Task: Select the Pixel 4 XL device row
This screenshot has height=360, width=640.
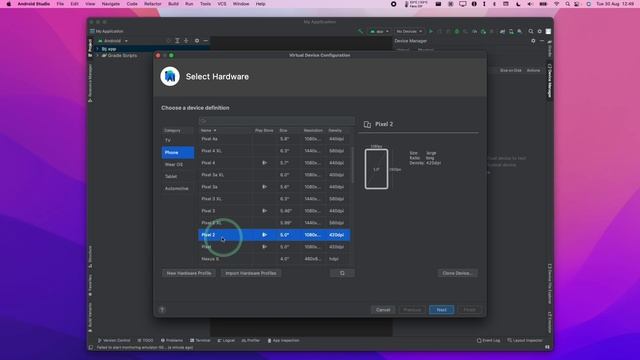Action: pyautogui.click(x=274, y=151)
